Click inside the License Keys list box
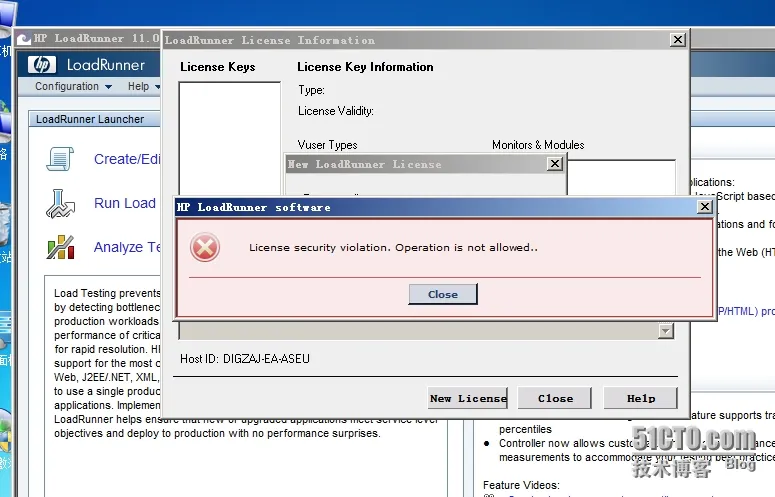The width and height of the screenshot is (775, 497). tap(230, 139)
